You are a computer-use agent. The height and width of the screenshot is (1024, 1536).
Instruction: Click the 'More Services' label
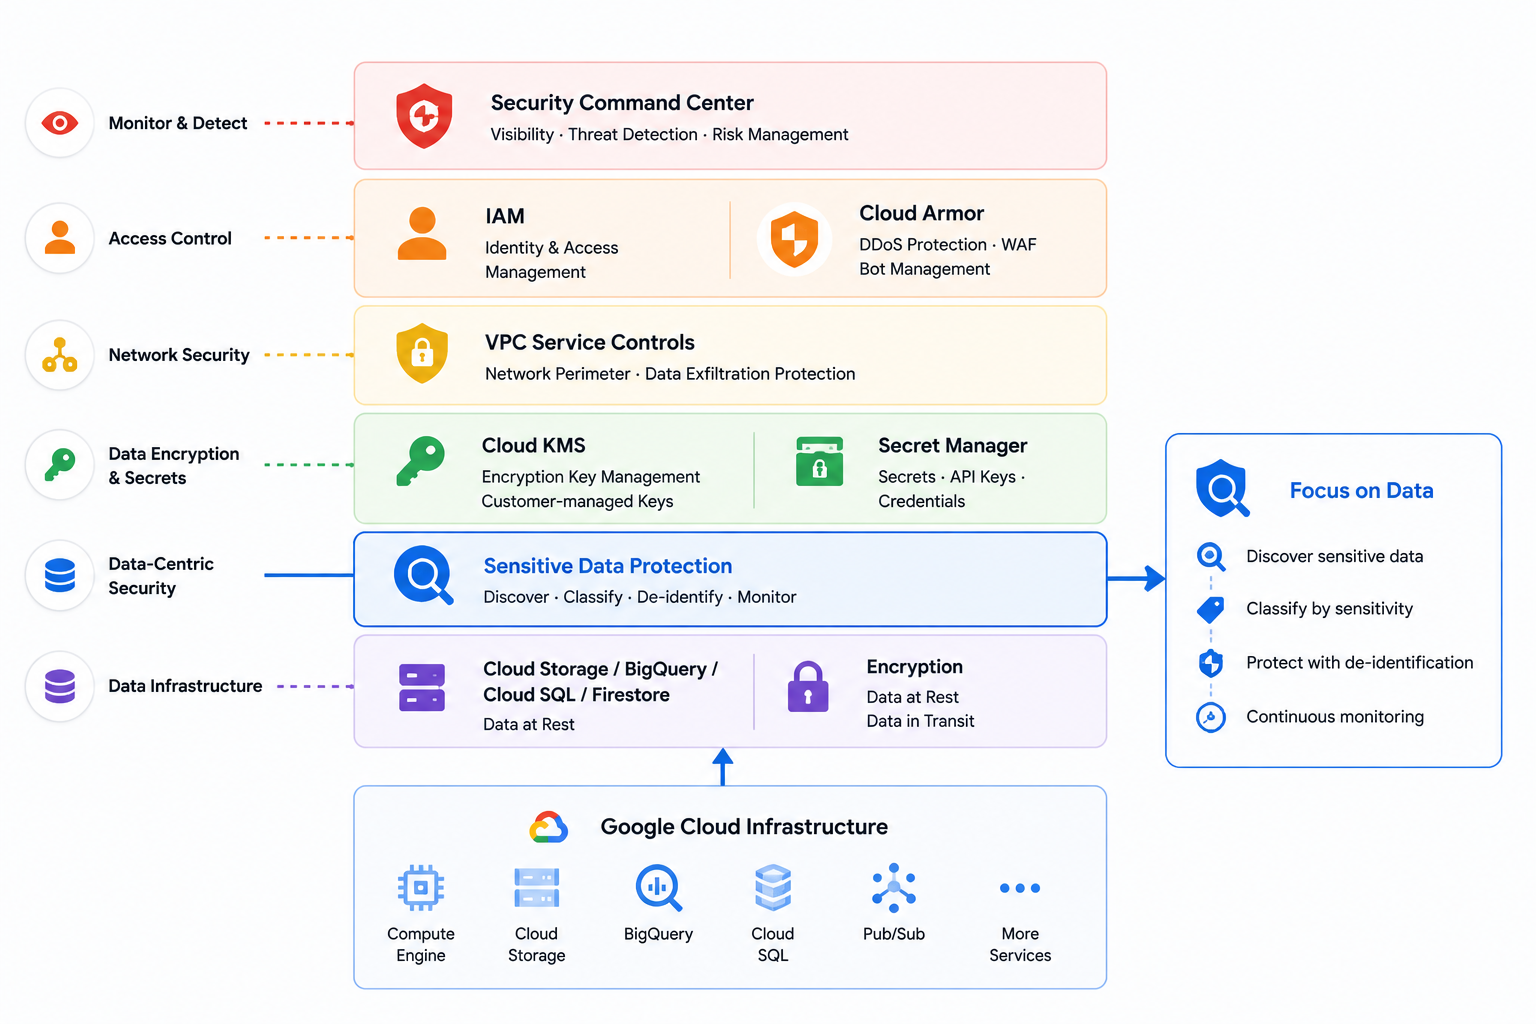[x=1020, y=945]
